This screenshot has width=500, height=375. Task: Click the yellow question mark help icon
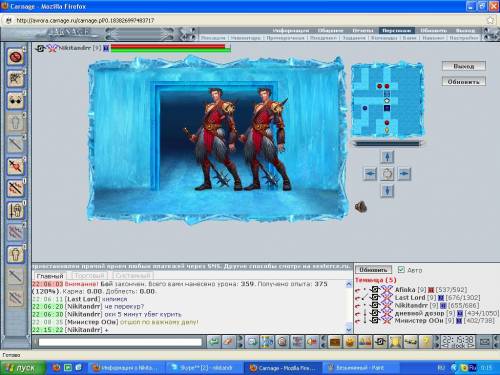[426, 342]
